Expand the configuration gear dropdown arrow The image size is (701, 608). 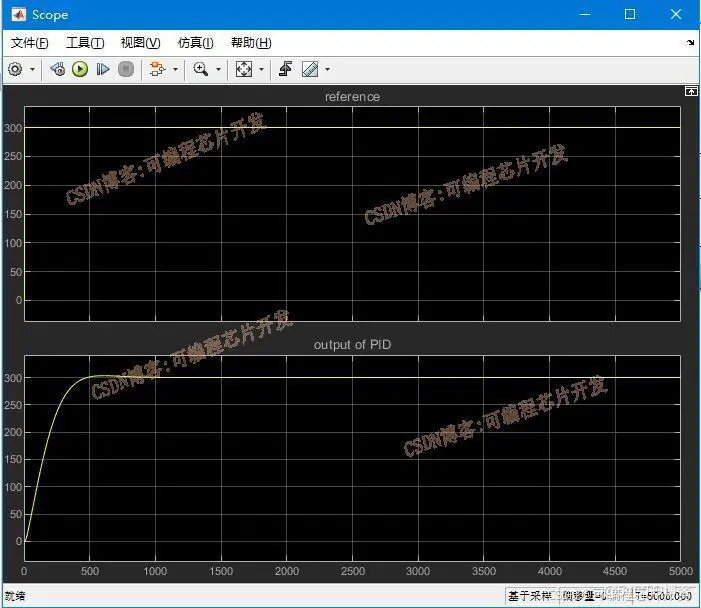point(32,69)
